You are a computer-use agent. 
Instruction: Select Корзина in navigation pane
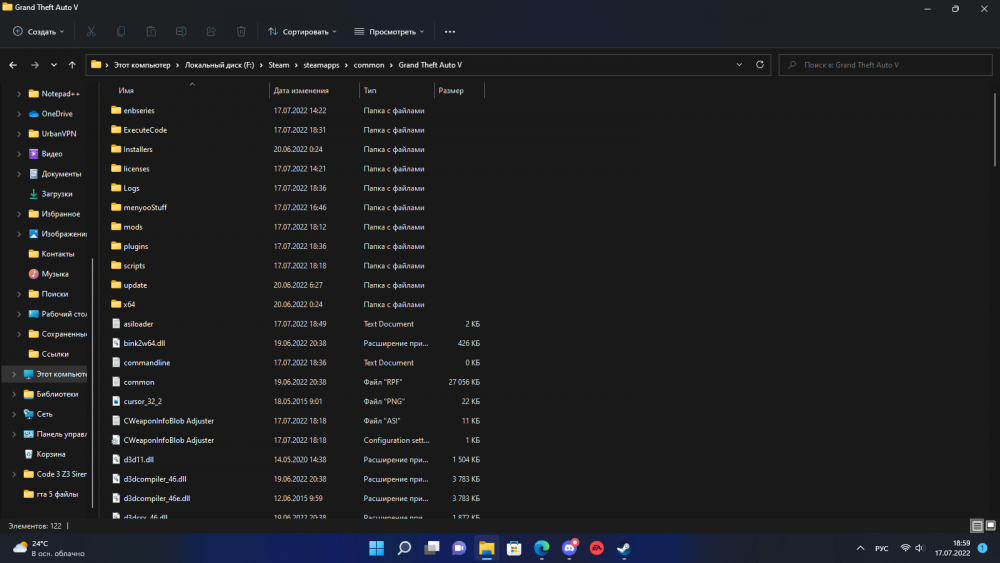coord(51,454)
